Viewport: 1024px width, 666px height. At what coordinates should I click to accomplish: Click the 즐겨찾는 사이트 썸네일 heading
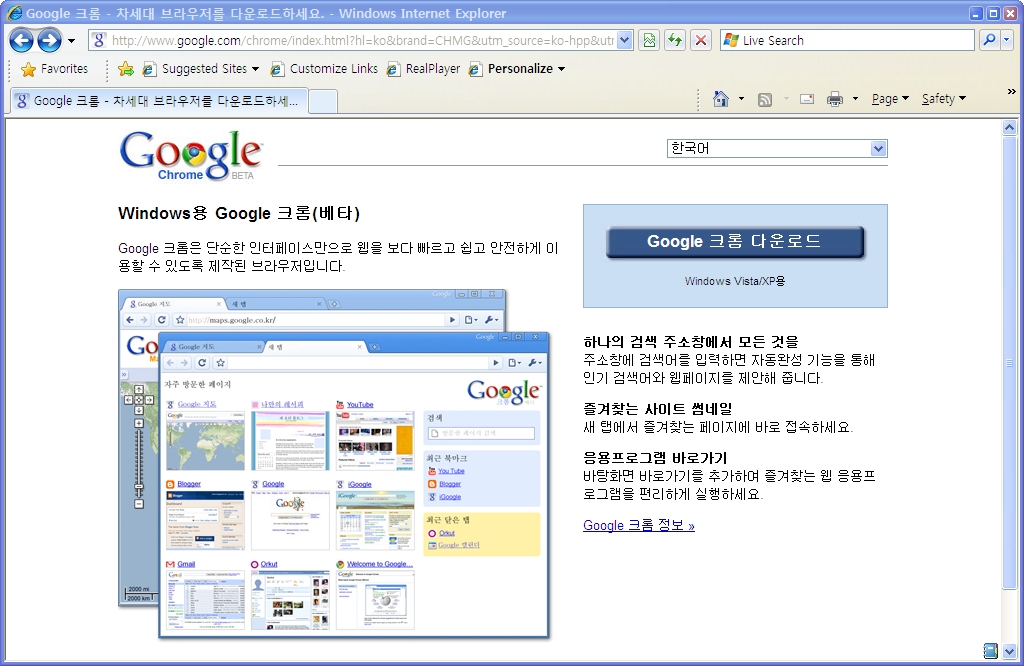[658, 409]
